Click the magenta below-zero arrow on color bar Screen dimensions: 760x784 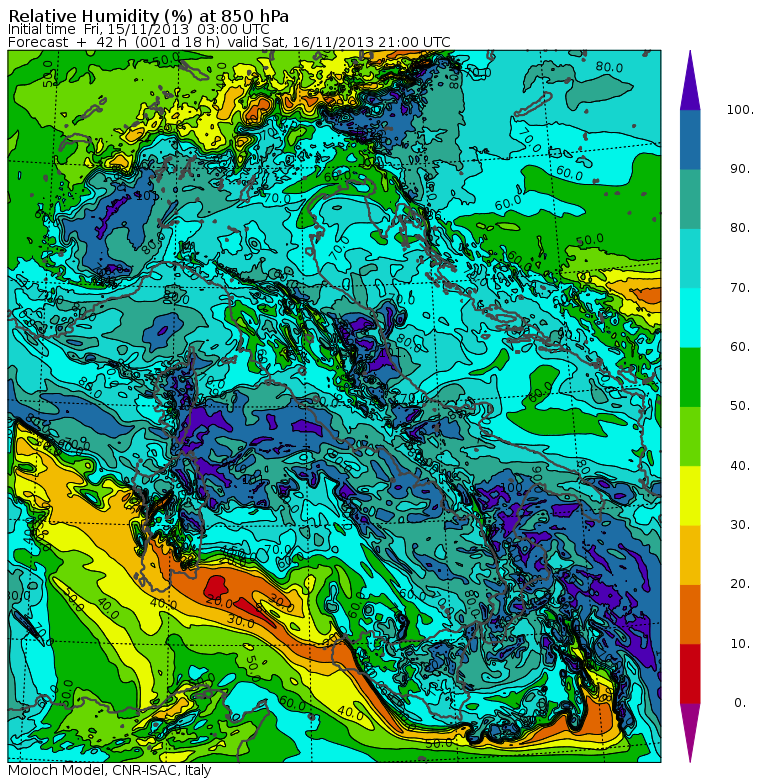(690, 733)
